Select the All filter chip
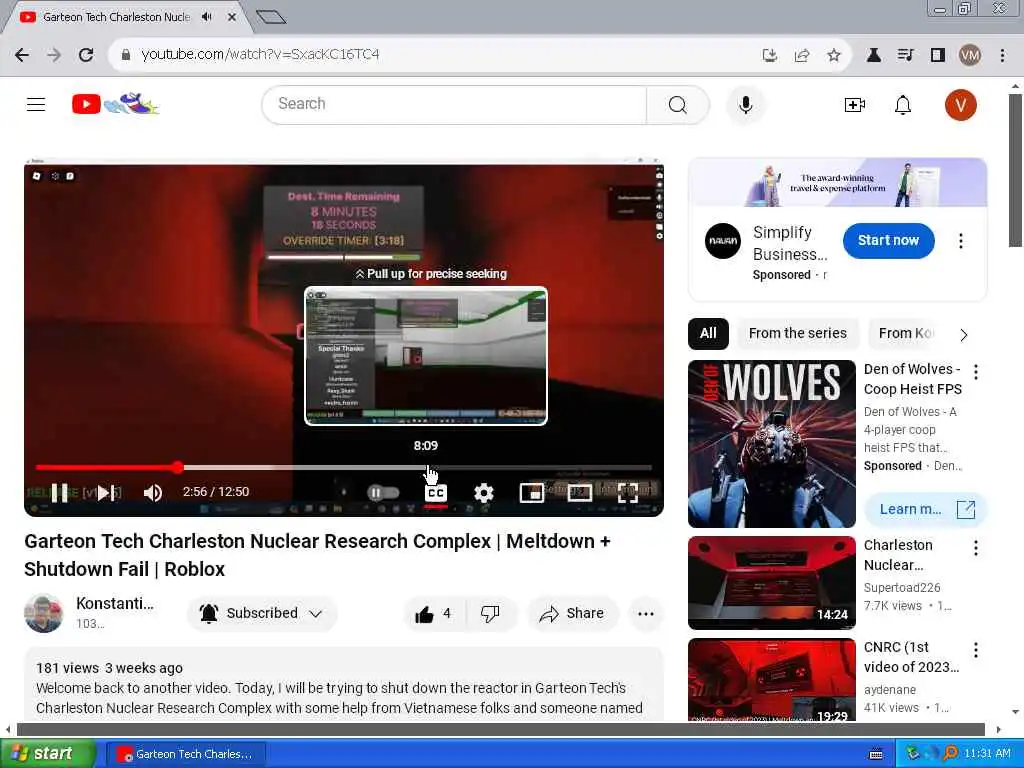 (708, 333)
